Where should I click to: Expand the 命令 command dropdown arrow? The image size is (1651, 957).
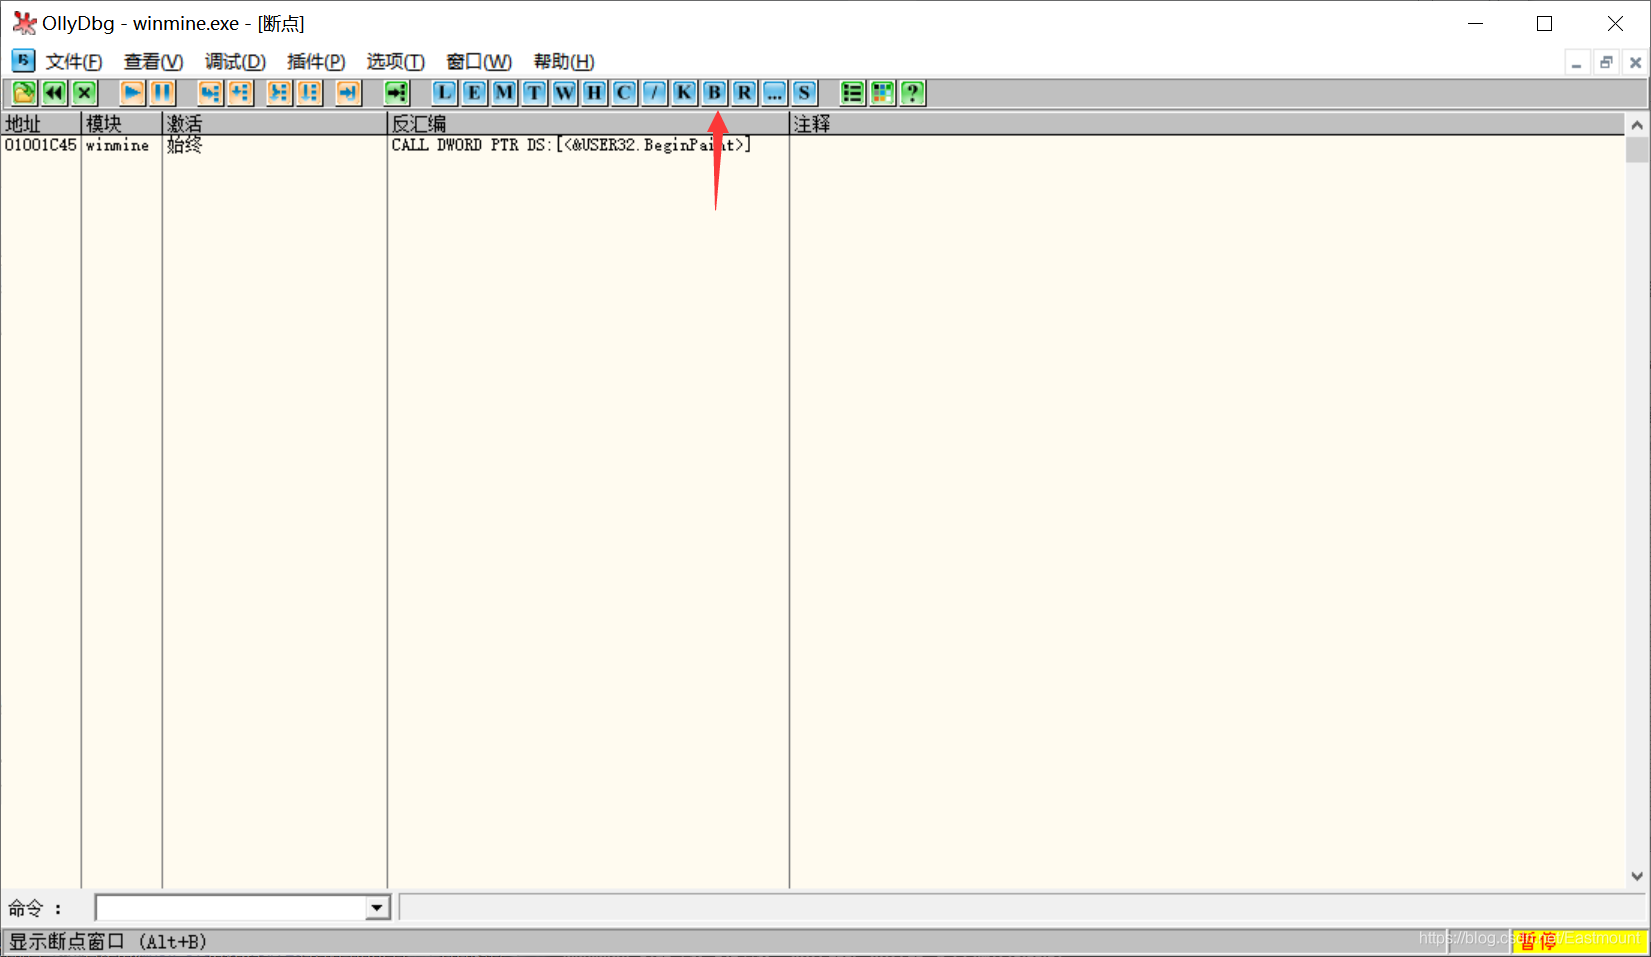click(377, 908)
